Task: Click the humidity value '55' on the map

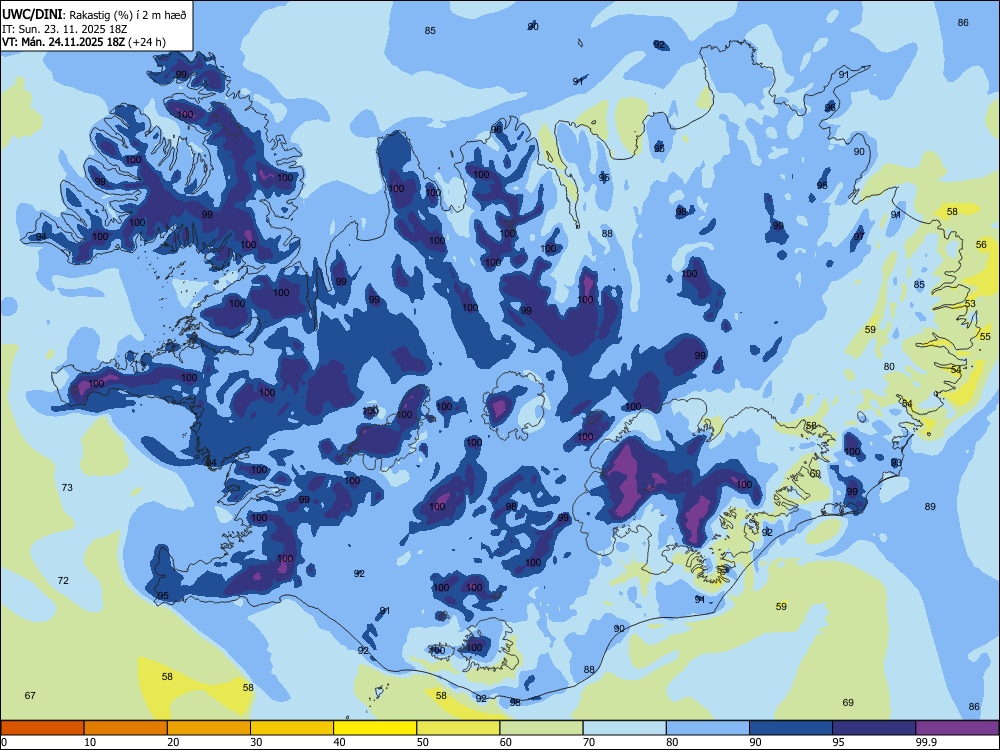Action: (x=985, y=336)
